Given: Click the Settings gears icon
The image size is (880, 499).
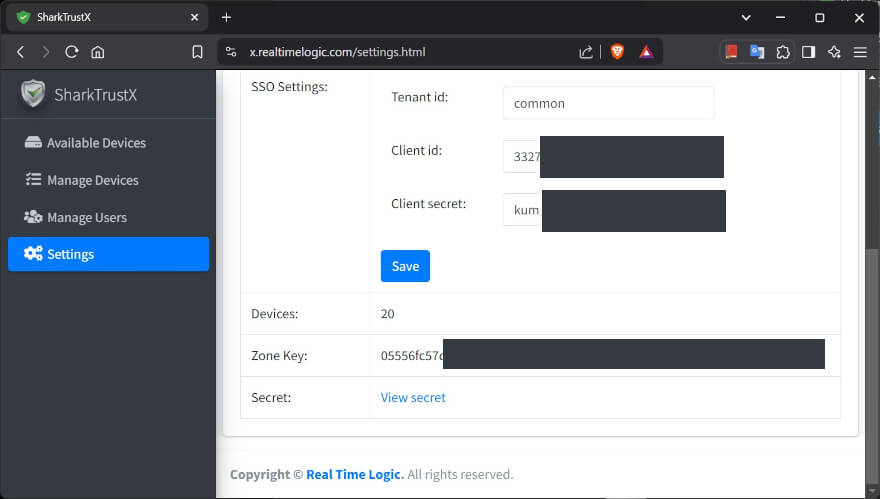Looking at the screenshot, I should point(33,254).
